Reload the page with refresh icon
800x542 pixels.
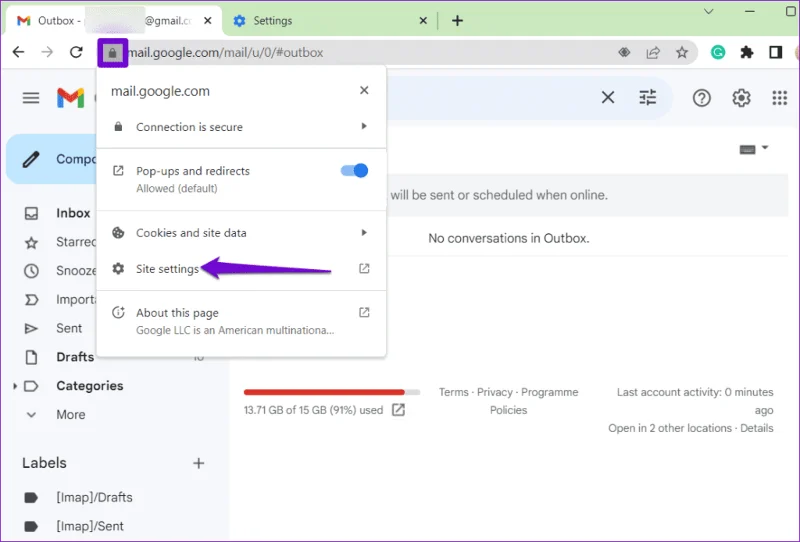point(76,52)
